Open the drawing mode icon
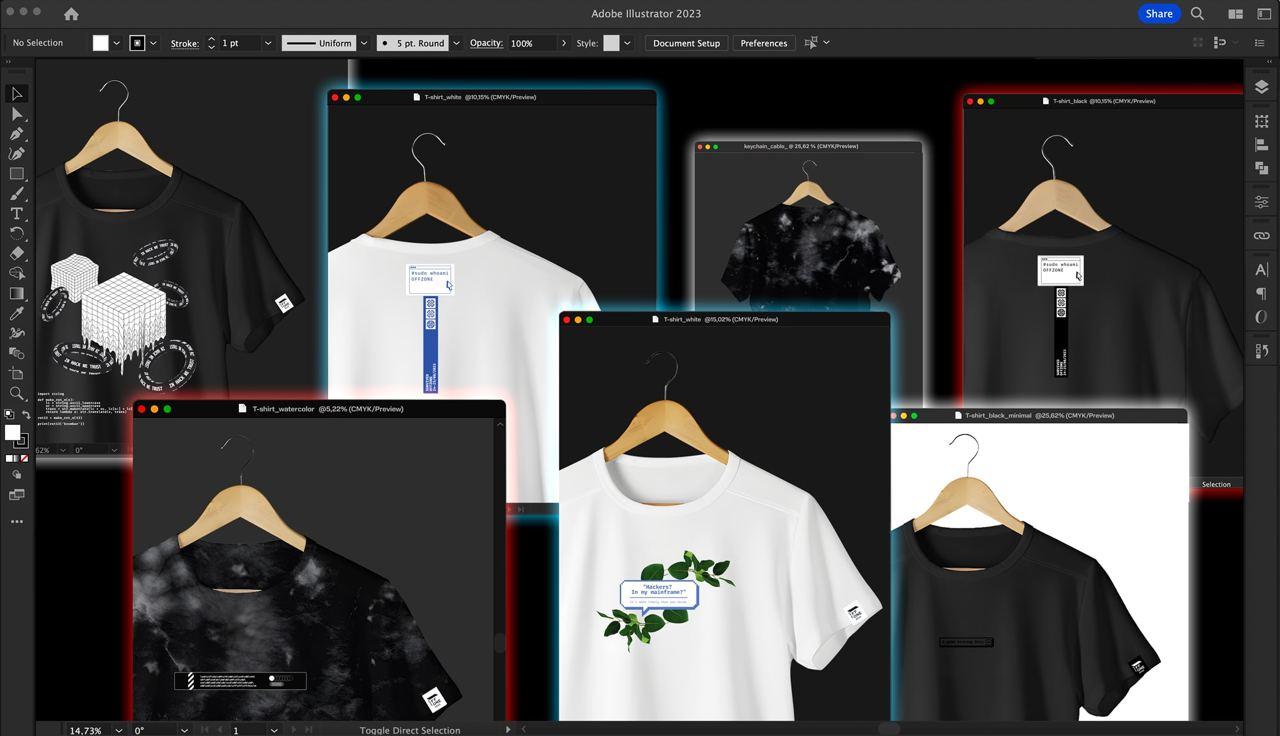The width and height of the screenshot is (1280, 736). (17, 475)
